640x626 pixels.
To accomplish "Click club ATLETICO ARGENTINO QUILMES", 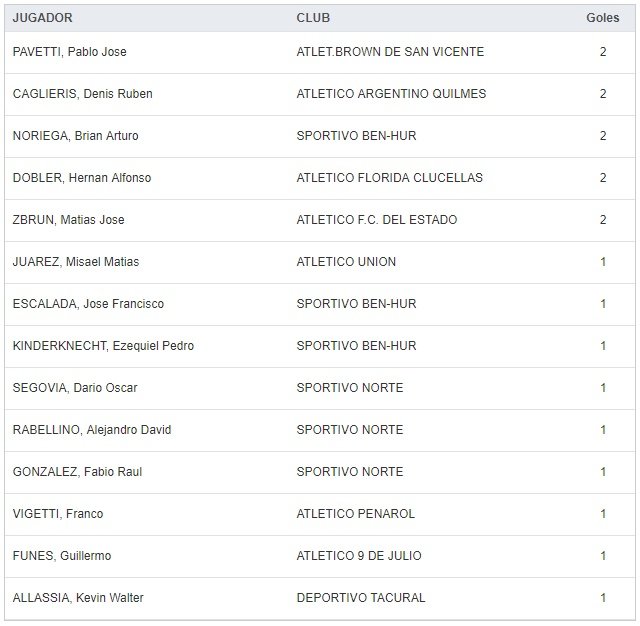I will click(391, 94).
